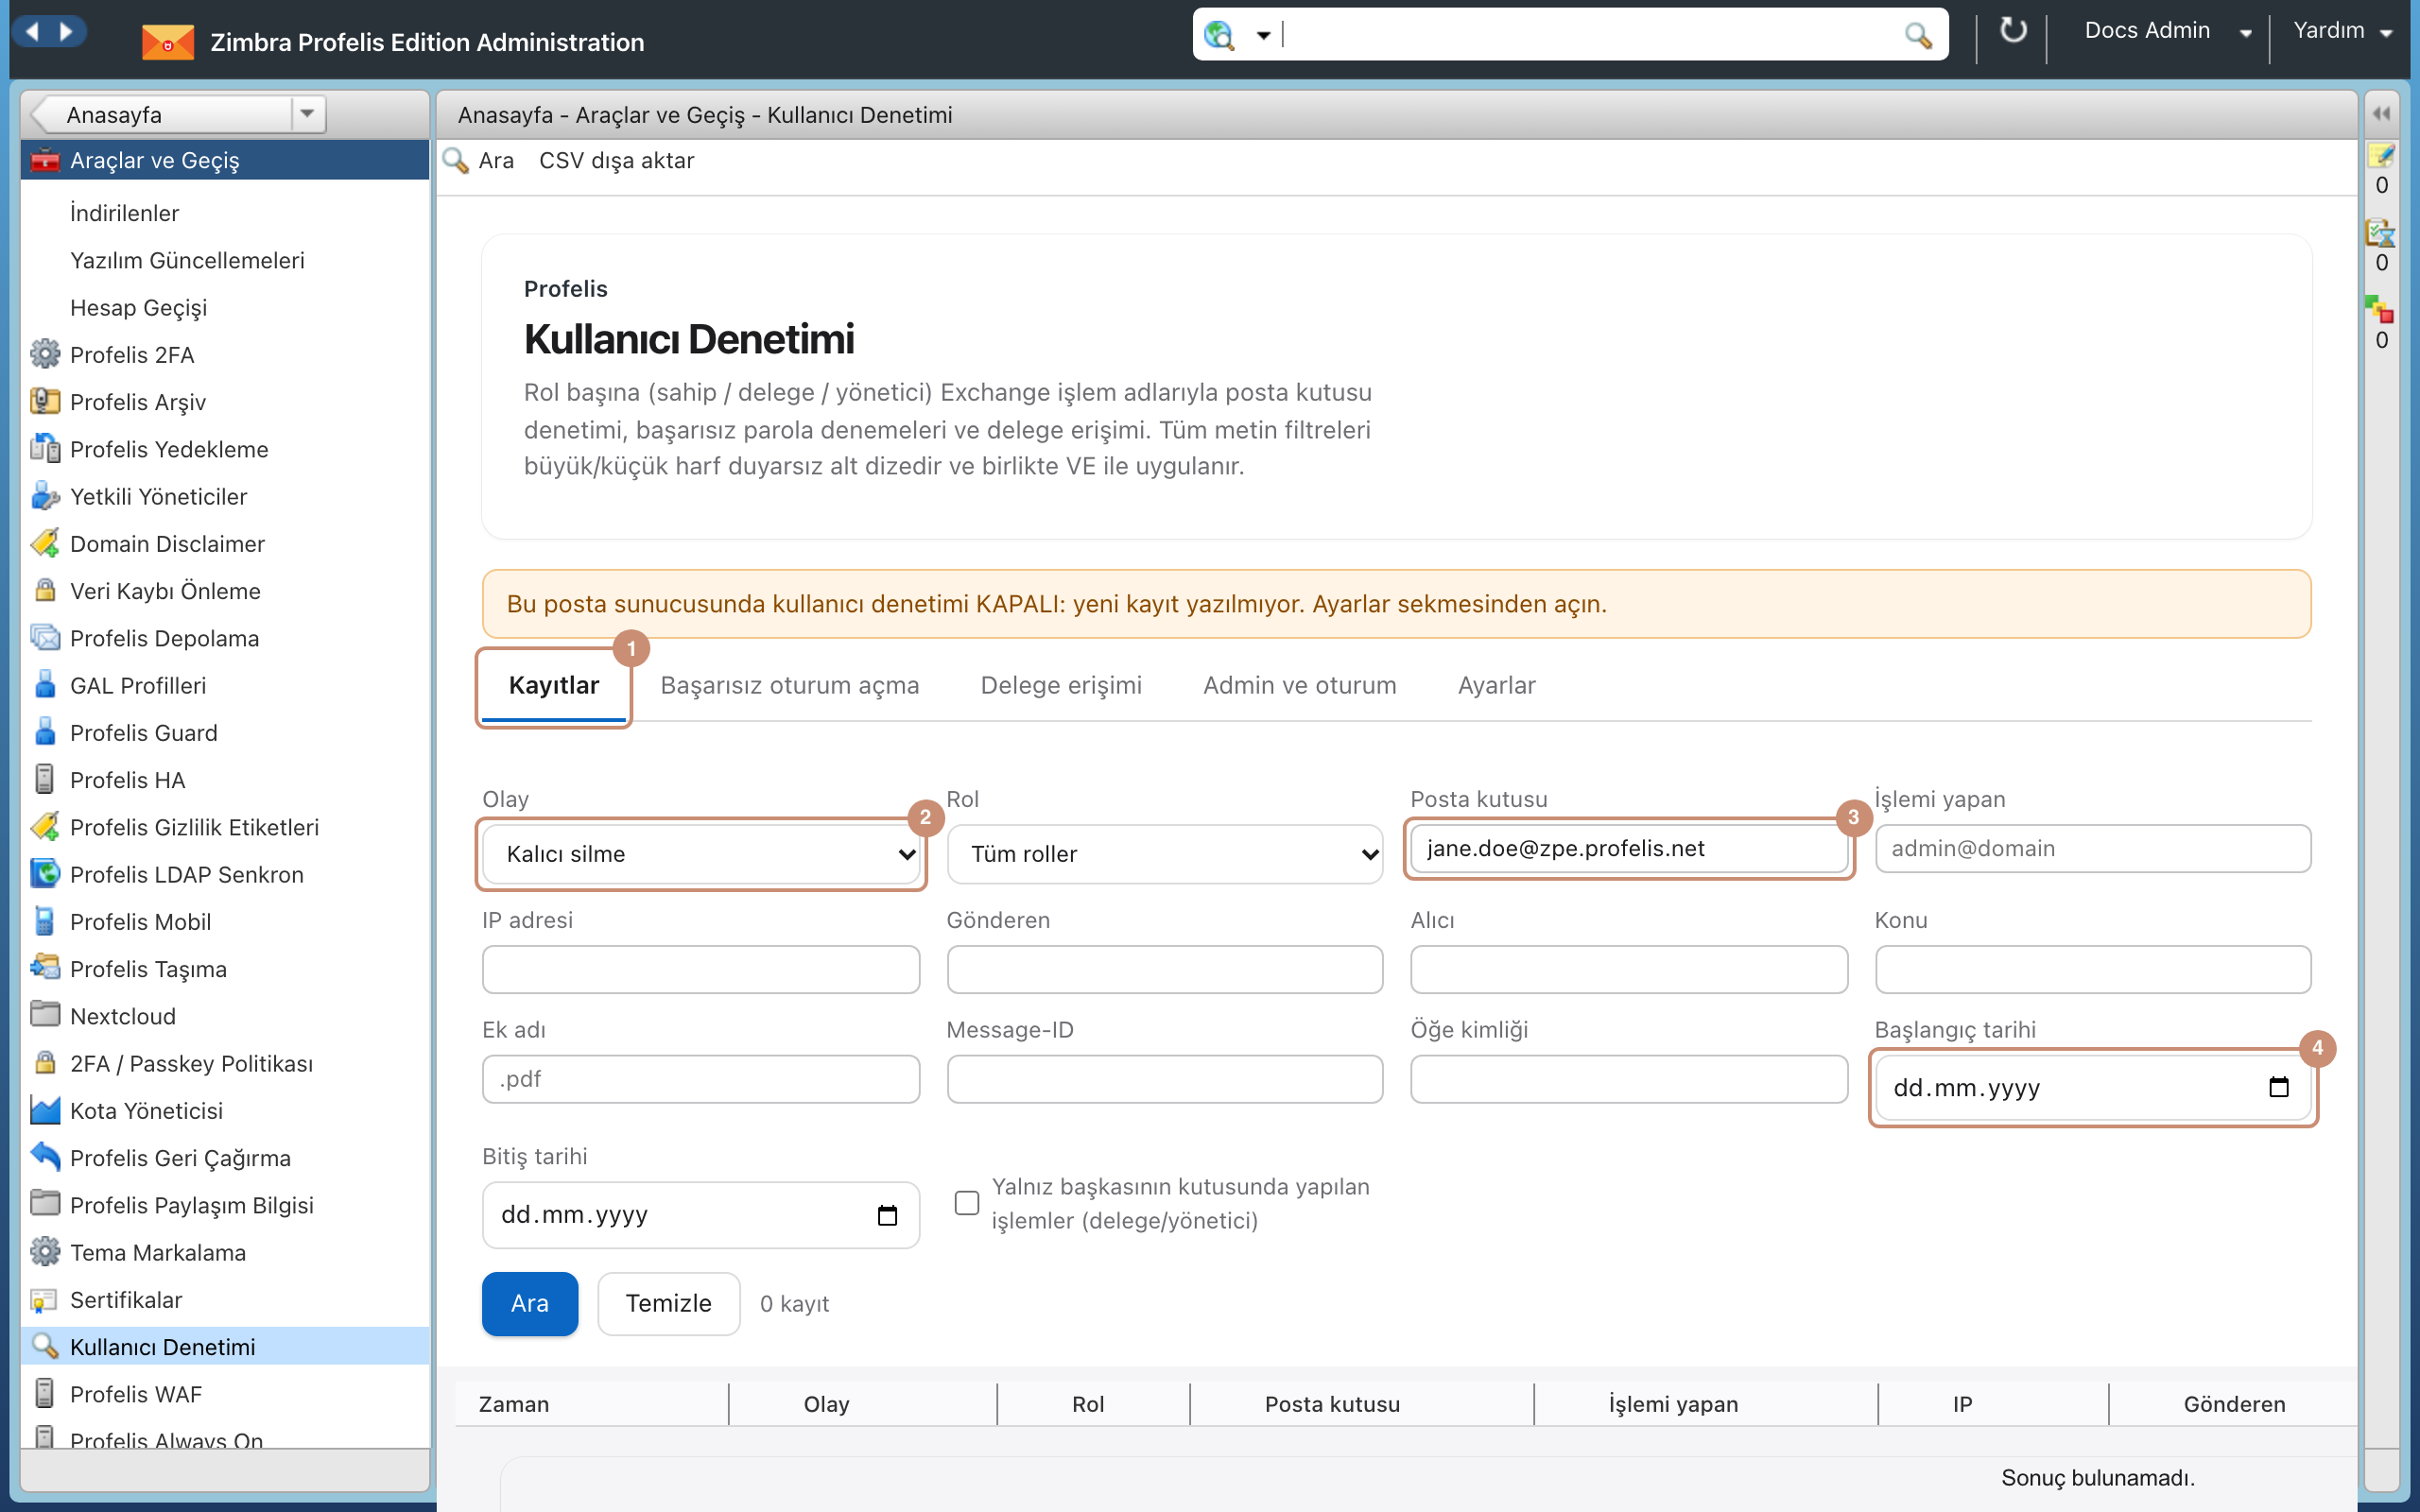The height and width of the screenshot is (1512, 2420).
Task: Enable the delege/yönetici only checkbox
Action: [x=966, y=1203]
